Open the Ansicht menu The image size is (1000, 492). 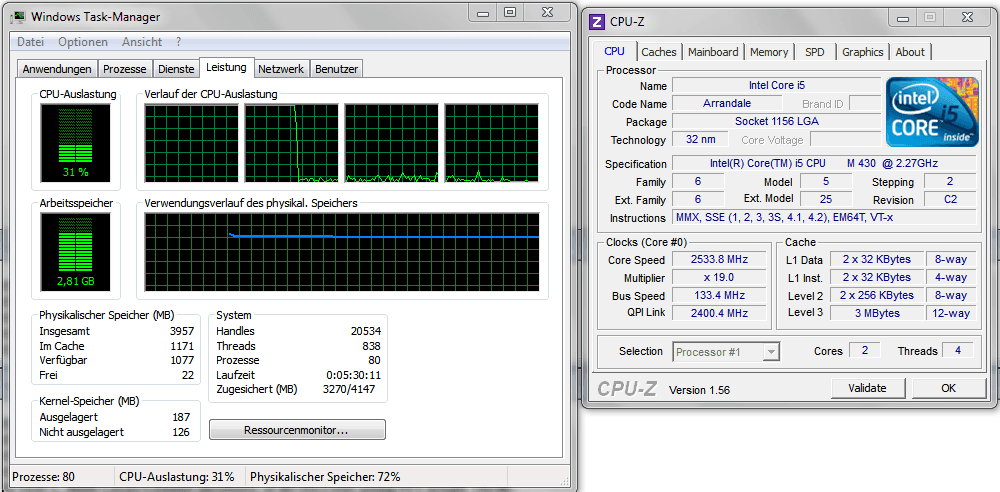coord(142,42)
